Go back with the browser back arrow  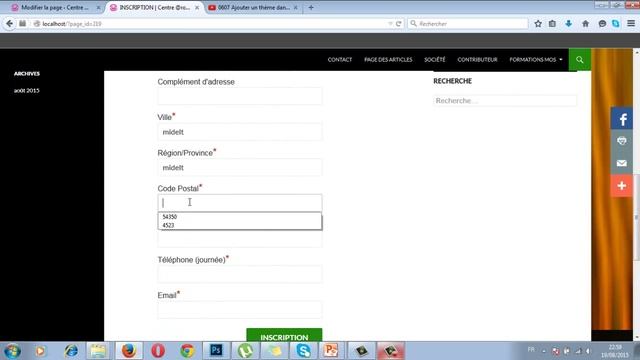click(9, 24)
